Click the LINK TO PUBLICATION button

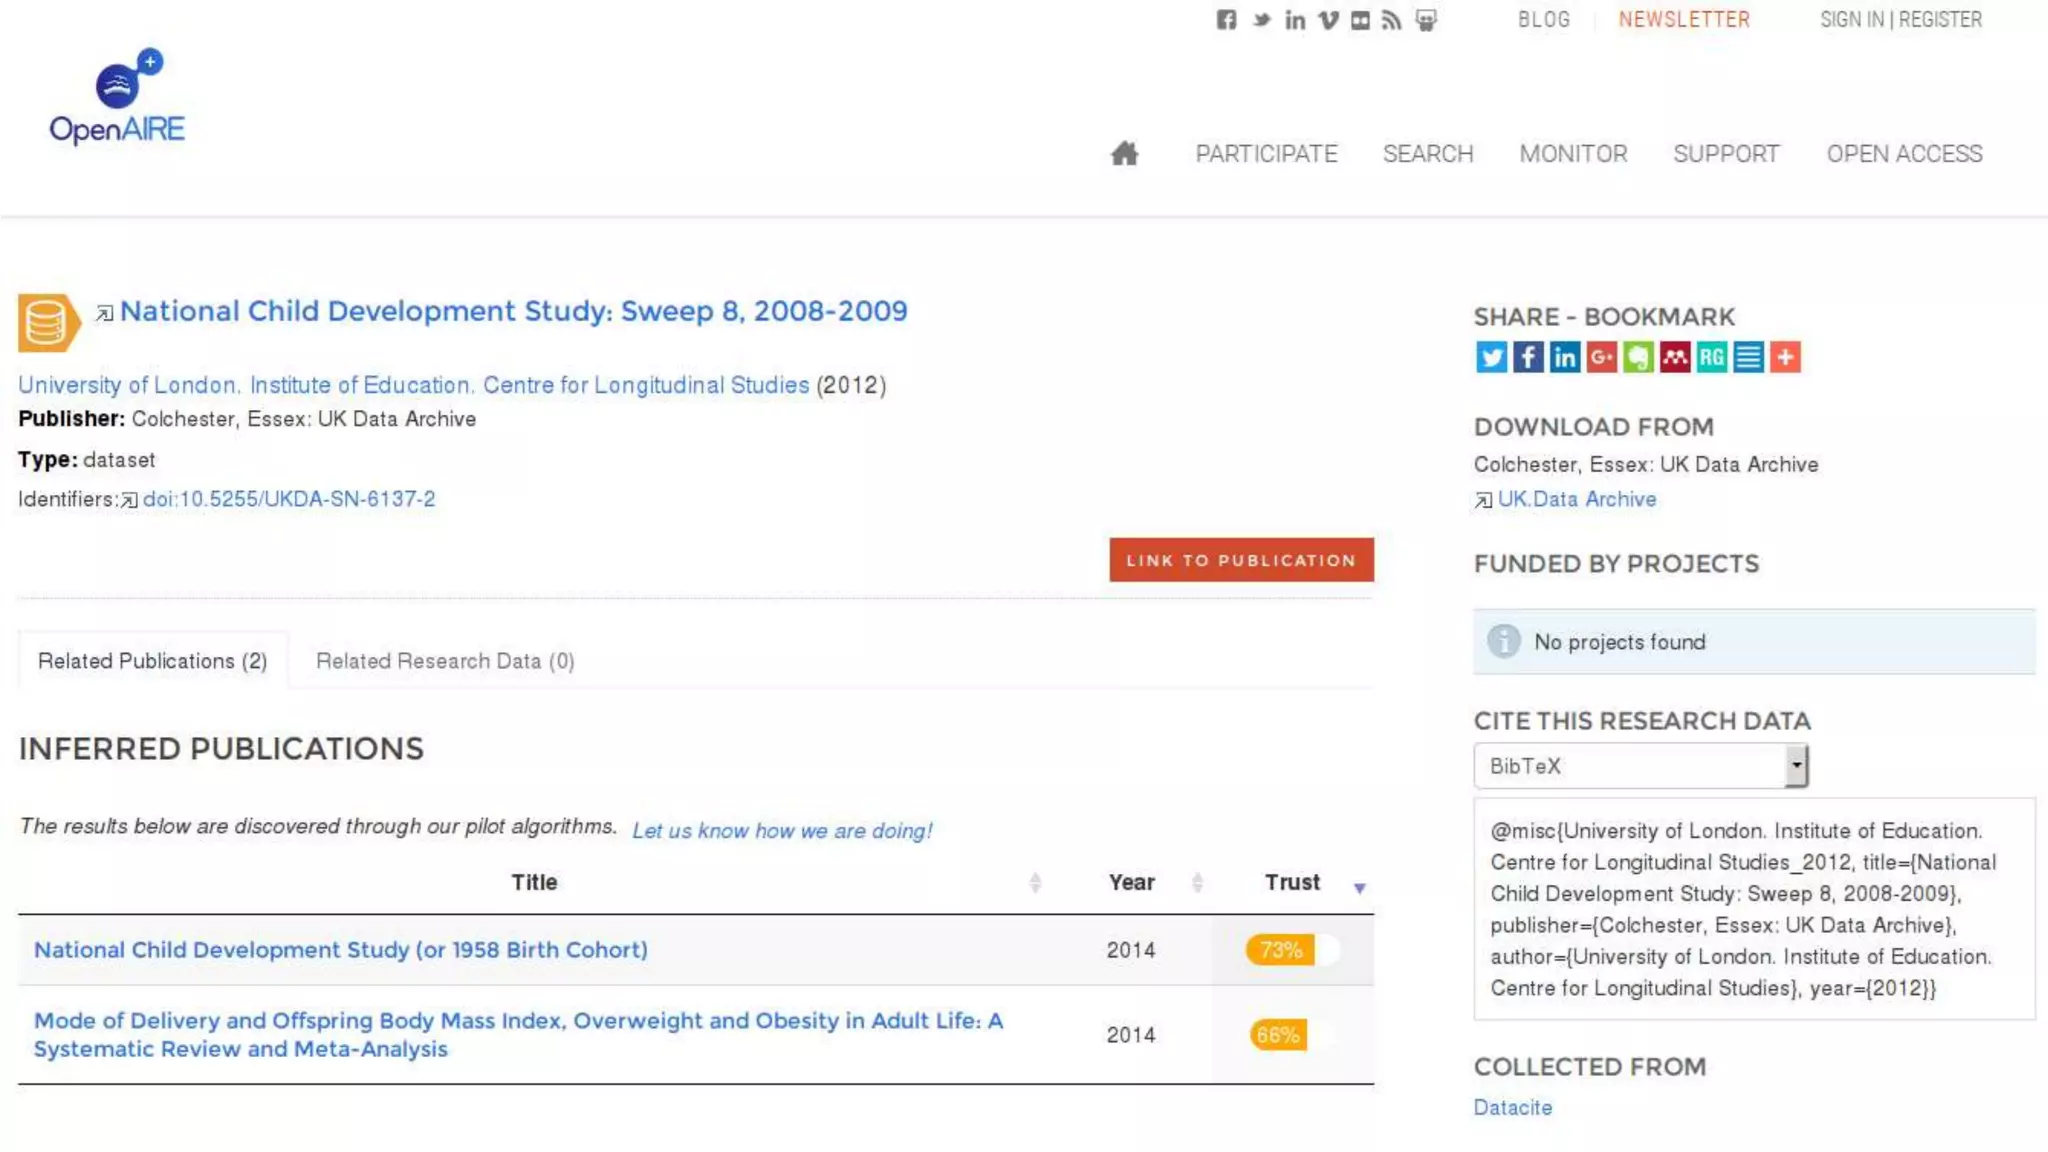1241,560
